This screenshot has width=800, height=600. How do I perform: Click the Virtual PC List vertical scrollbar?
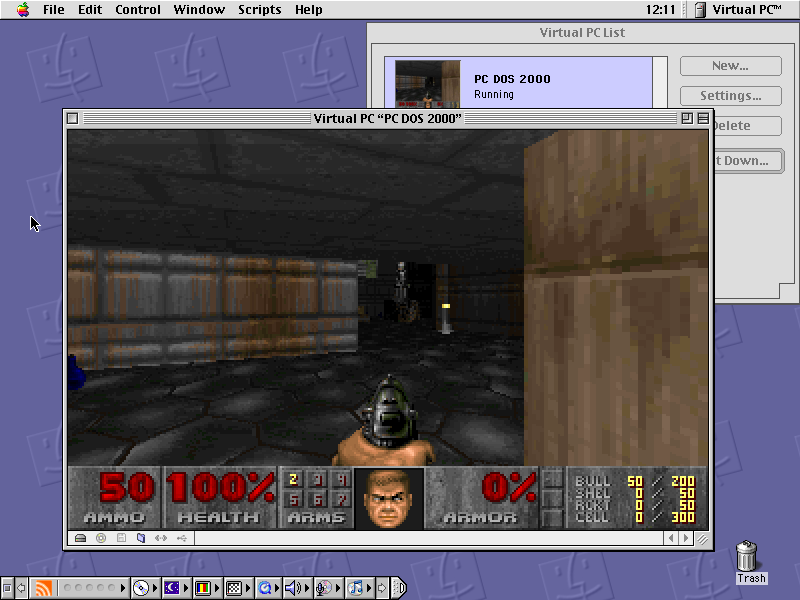click(660, 82)
